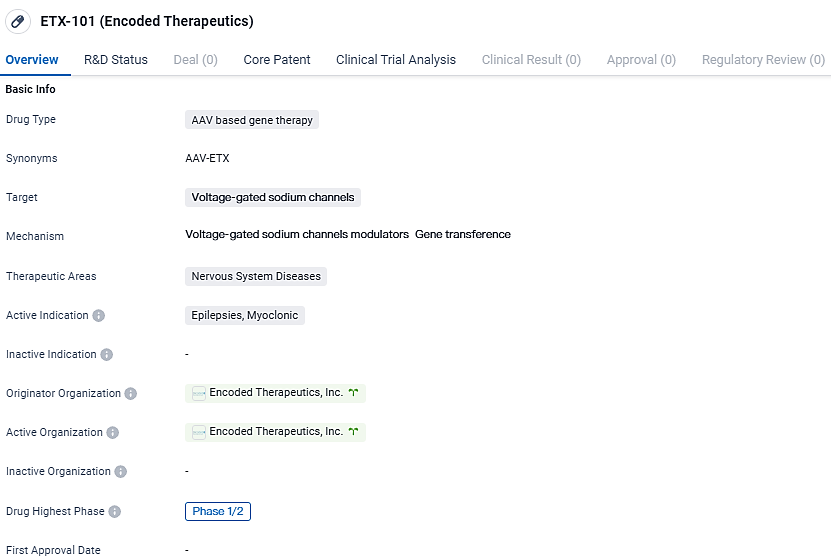Switch to the R&D Status tab
Screen dimensions: 831x556
point(115,60)
